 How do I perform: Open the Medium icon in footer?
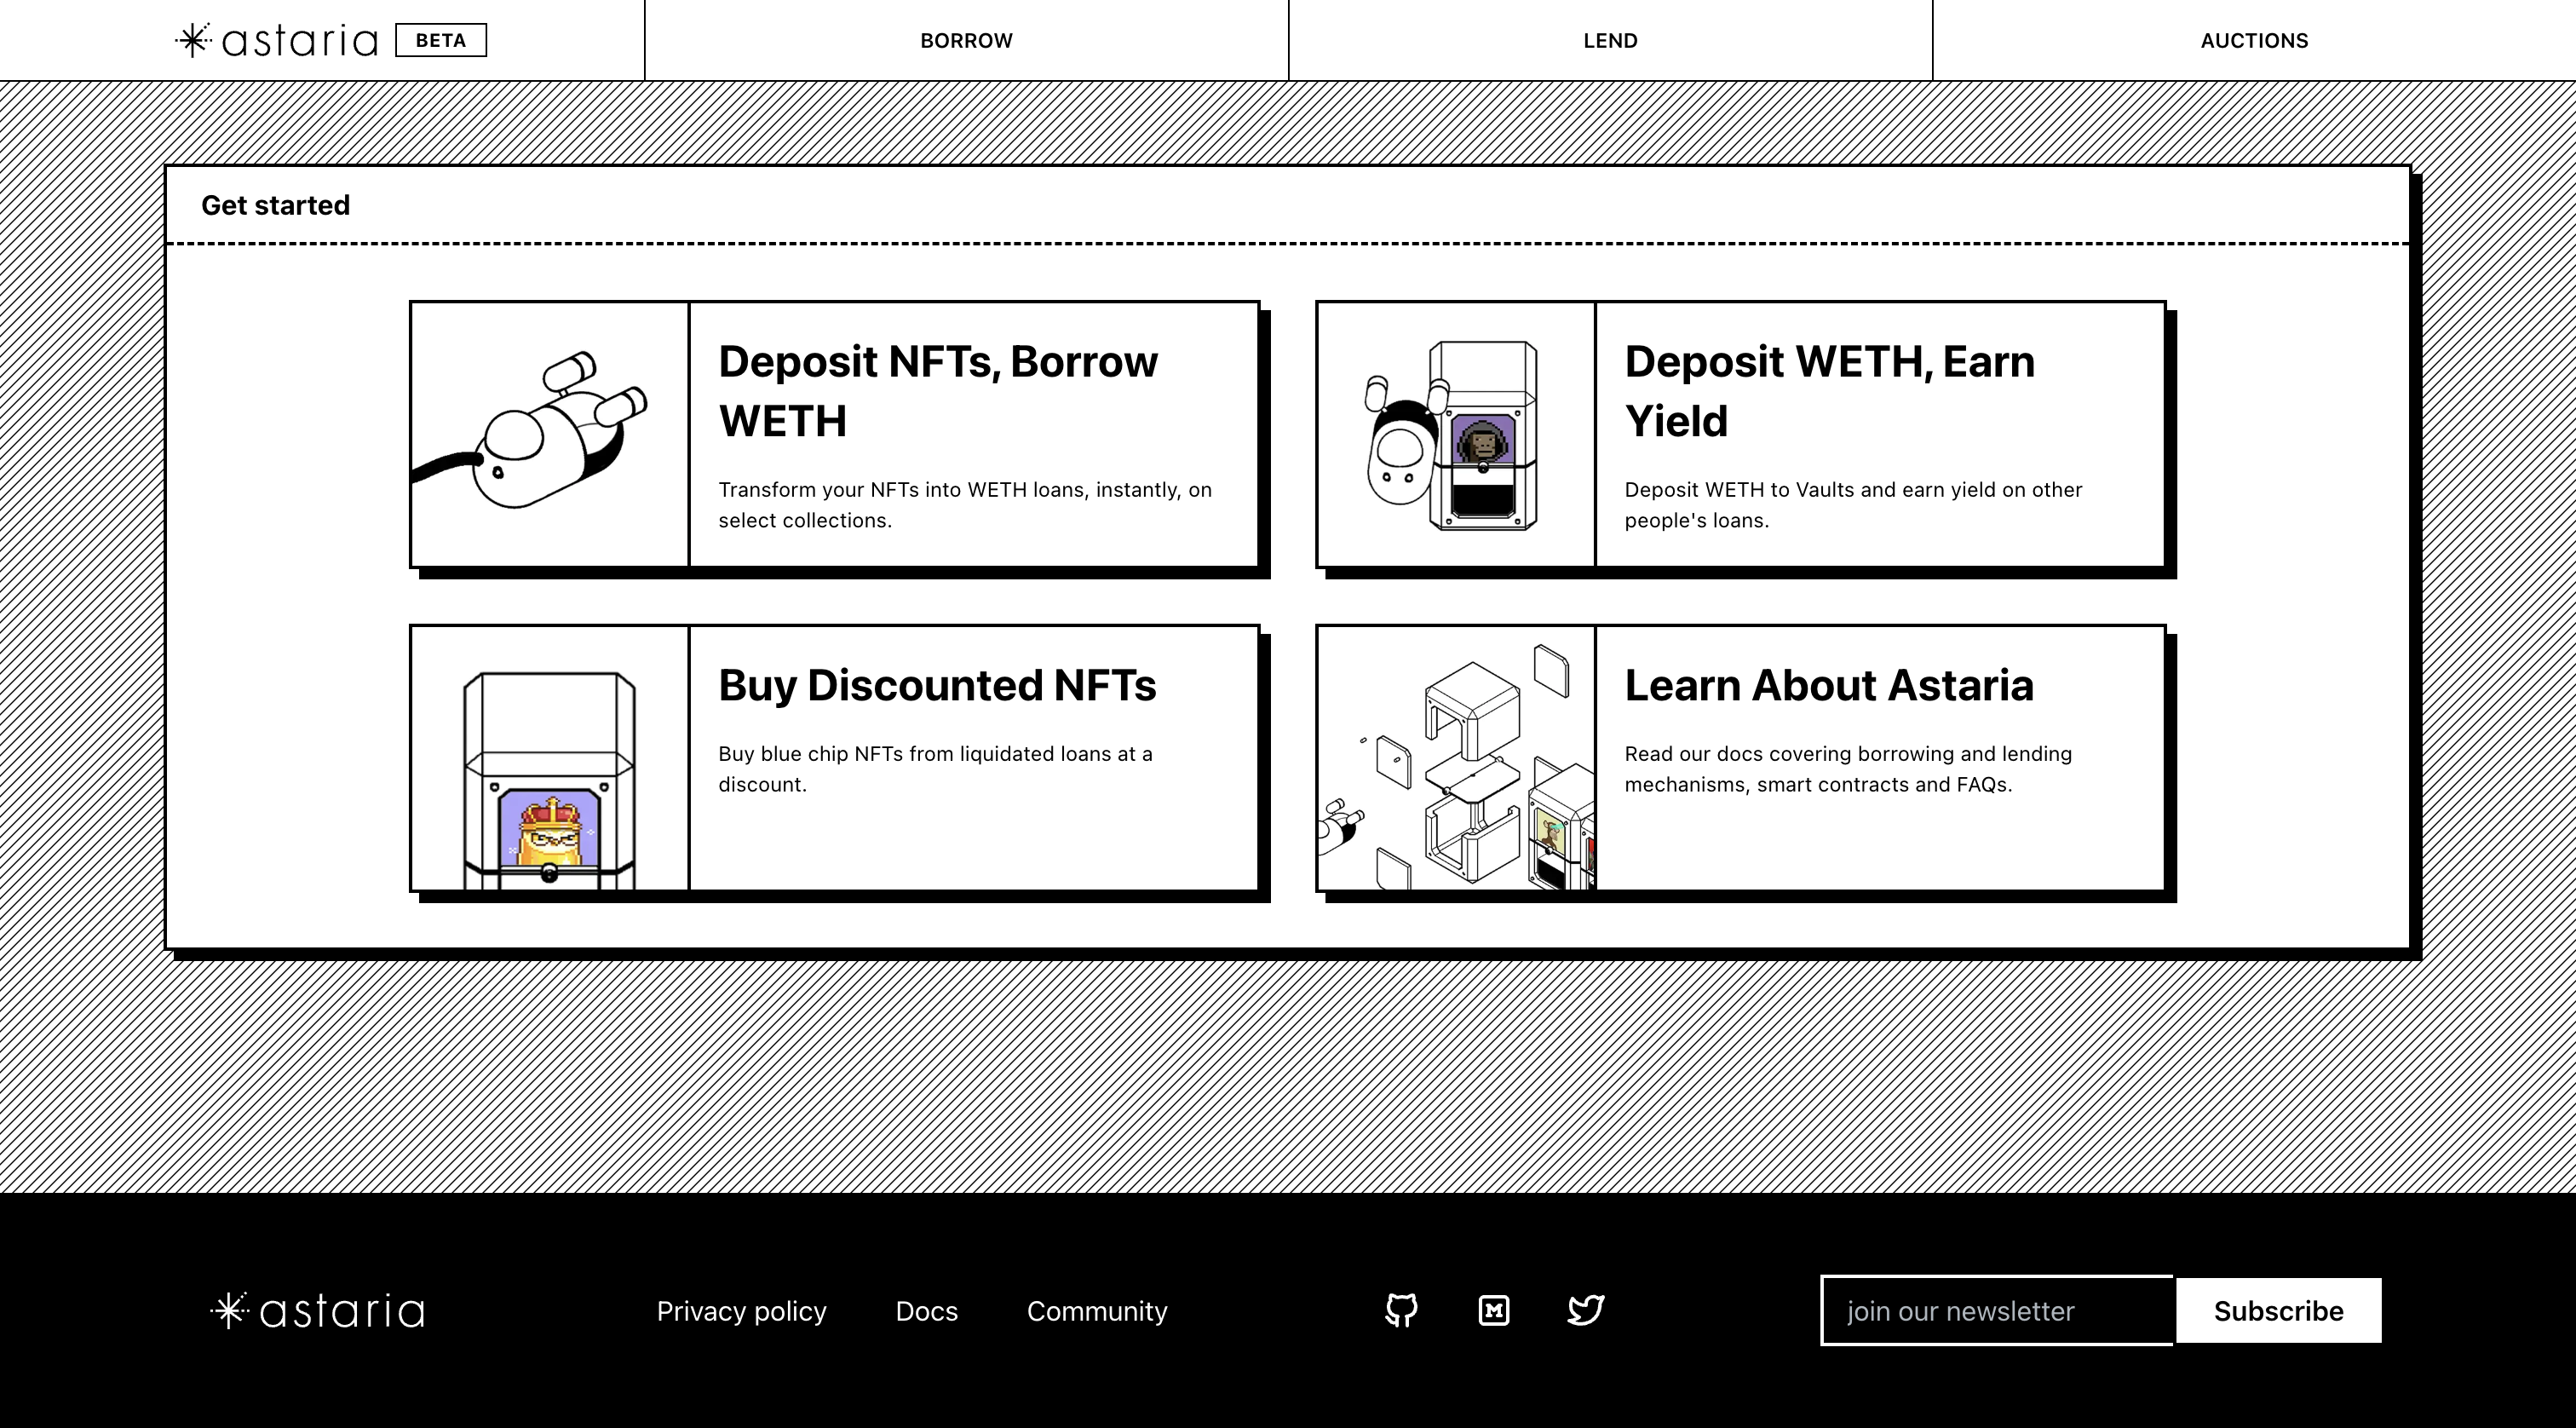(x=1494, y=1310)
